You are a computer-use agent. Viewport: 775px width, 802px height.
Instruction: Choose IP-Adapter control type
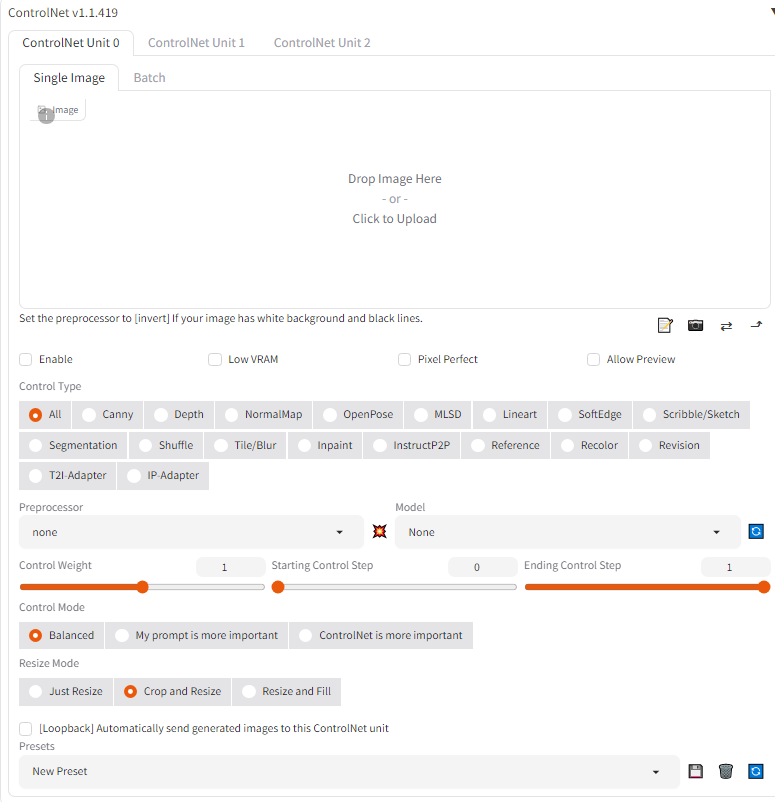[x=163, y=476]
